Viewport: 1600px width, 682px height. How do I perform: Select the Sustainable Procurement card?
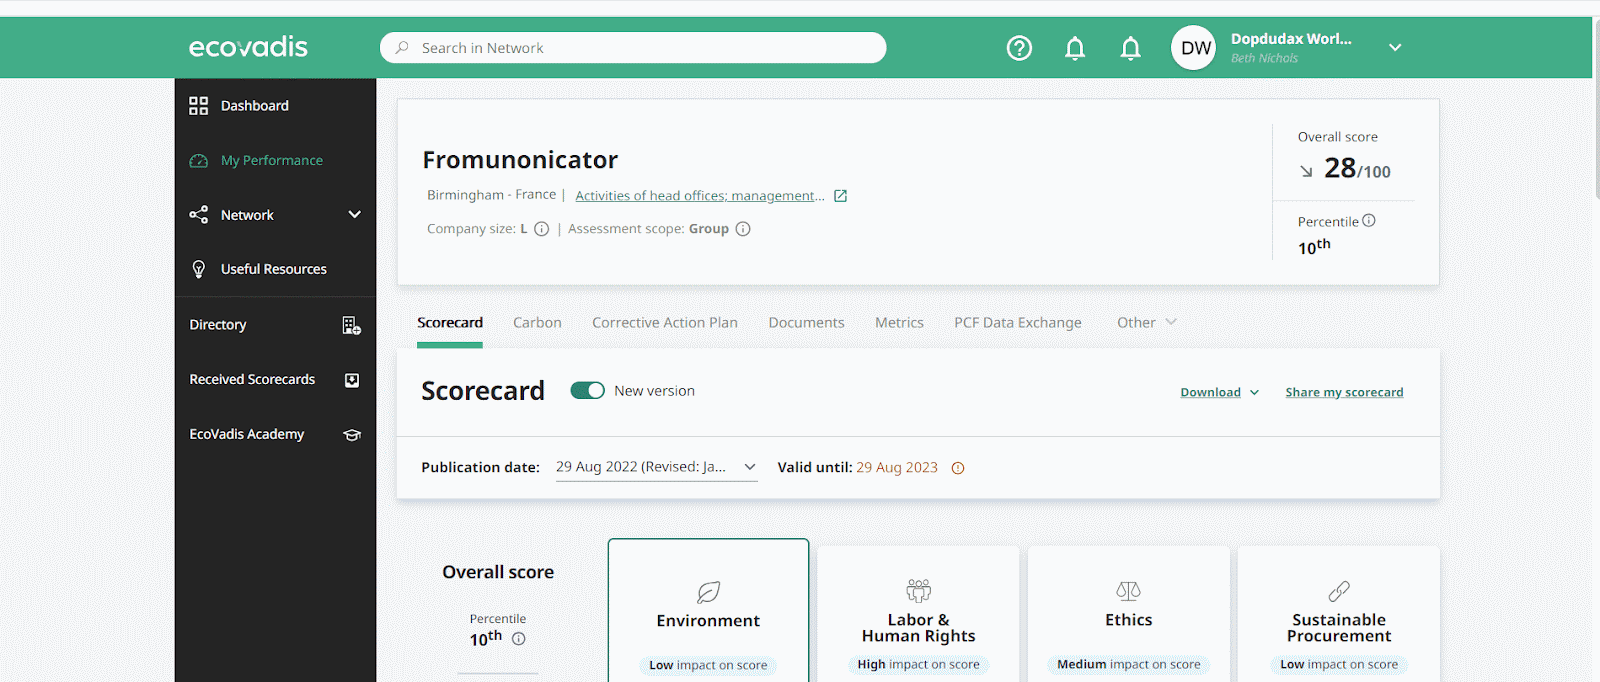coord(1339,614)
